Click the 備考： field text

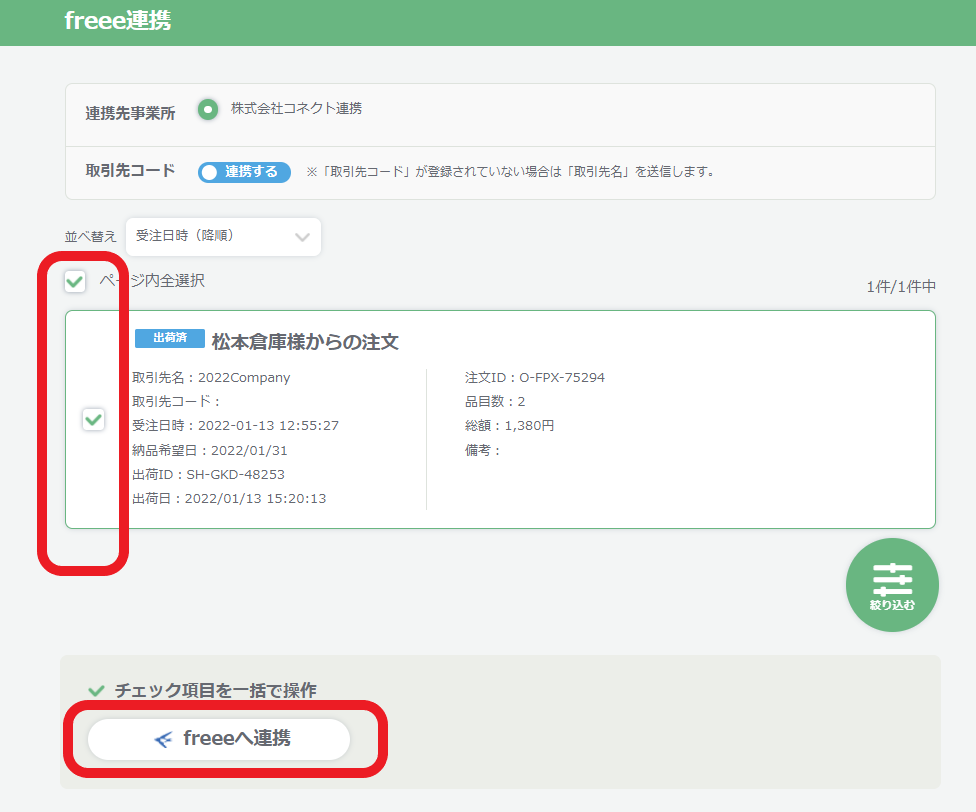pos(482,450)
